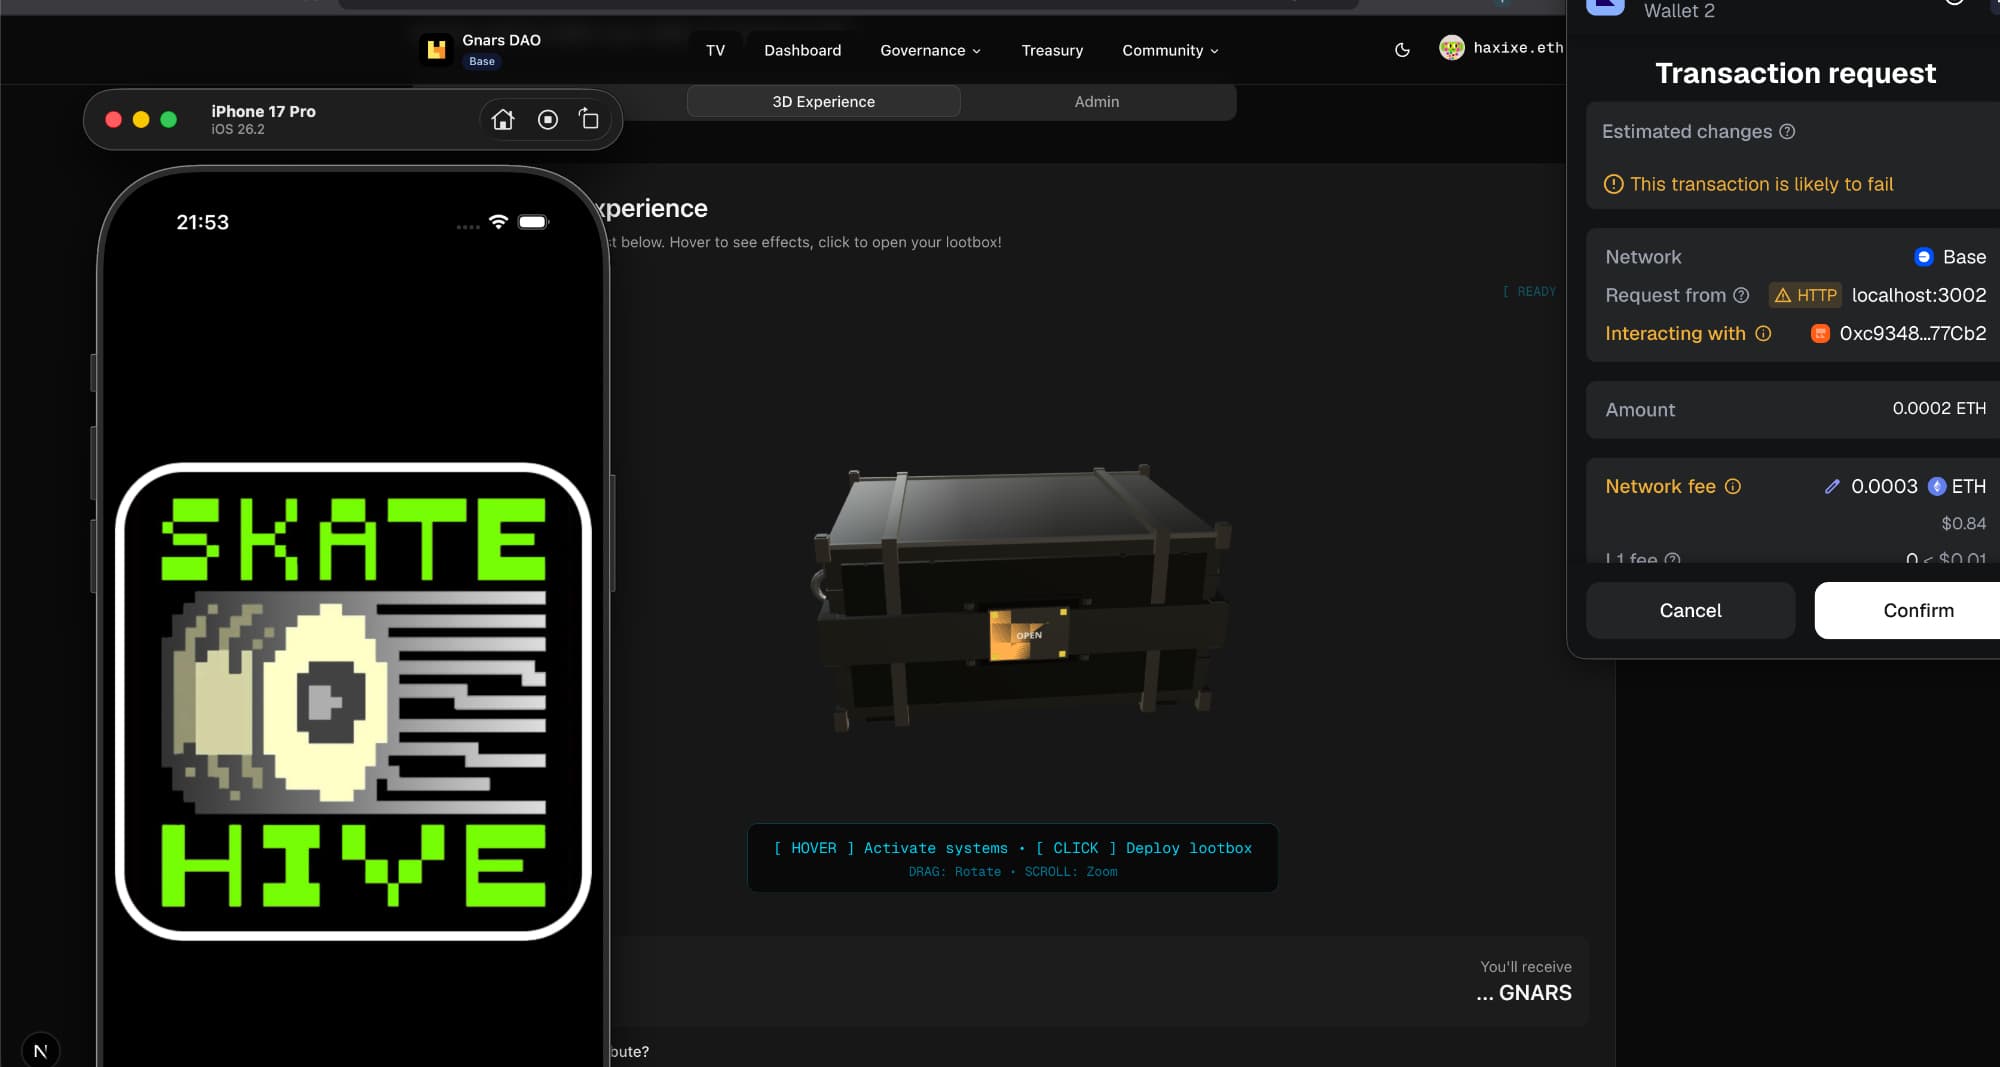Click the simulator Home icon
2000x1067 pixels.
503,120
